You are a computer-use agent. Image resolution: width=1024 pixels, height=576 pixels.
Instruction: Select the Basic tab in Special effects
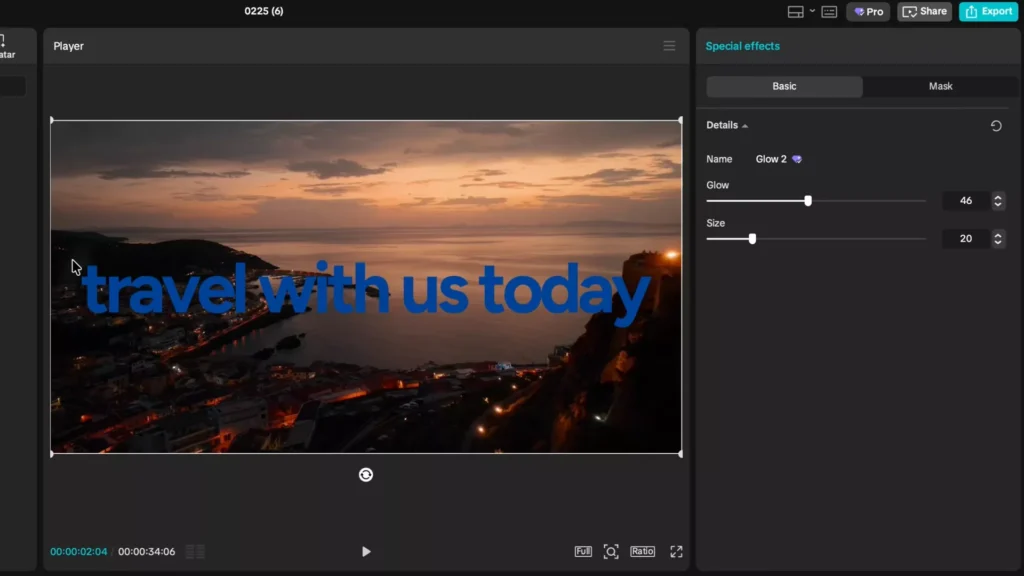click(x=784, y=87)
